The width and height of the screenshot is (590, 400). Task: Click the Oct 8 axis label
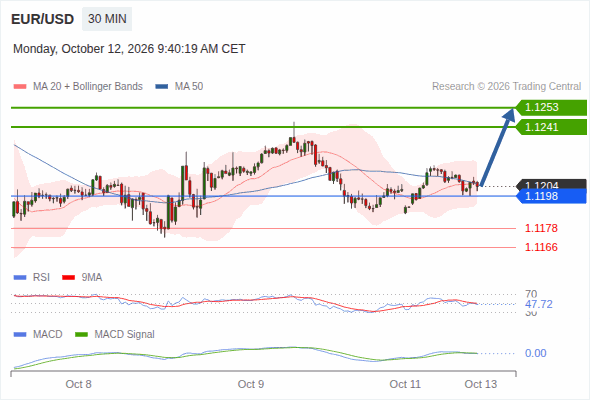(x=78, y=384)
